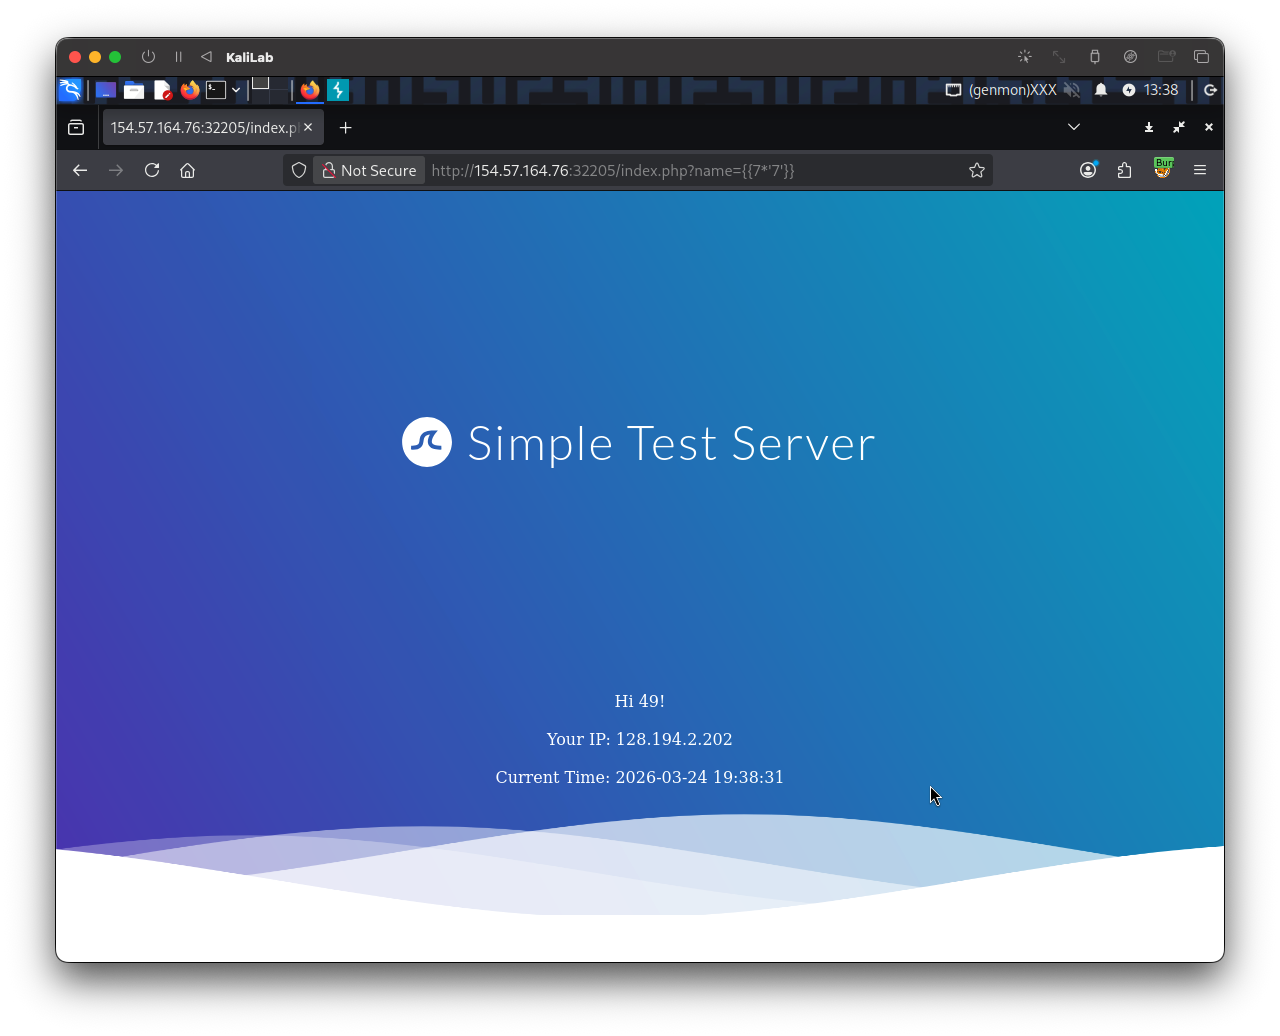1280x1036 pixels.
Task: Expand the terminal launcher dropdown in the taskbar
Action: tap(236, 90)
